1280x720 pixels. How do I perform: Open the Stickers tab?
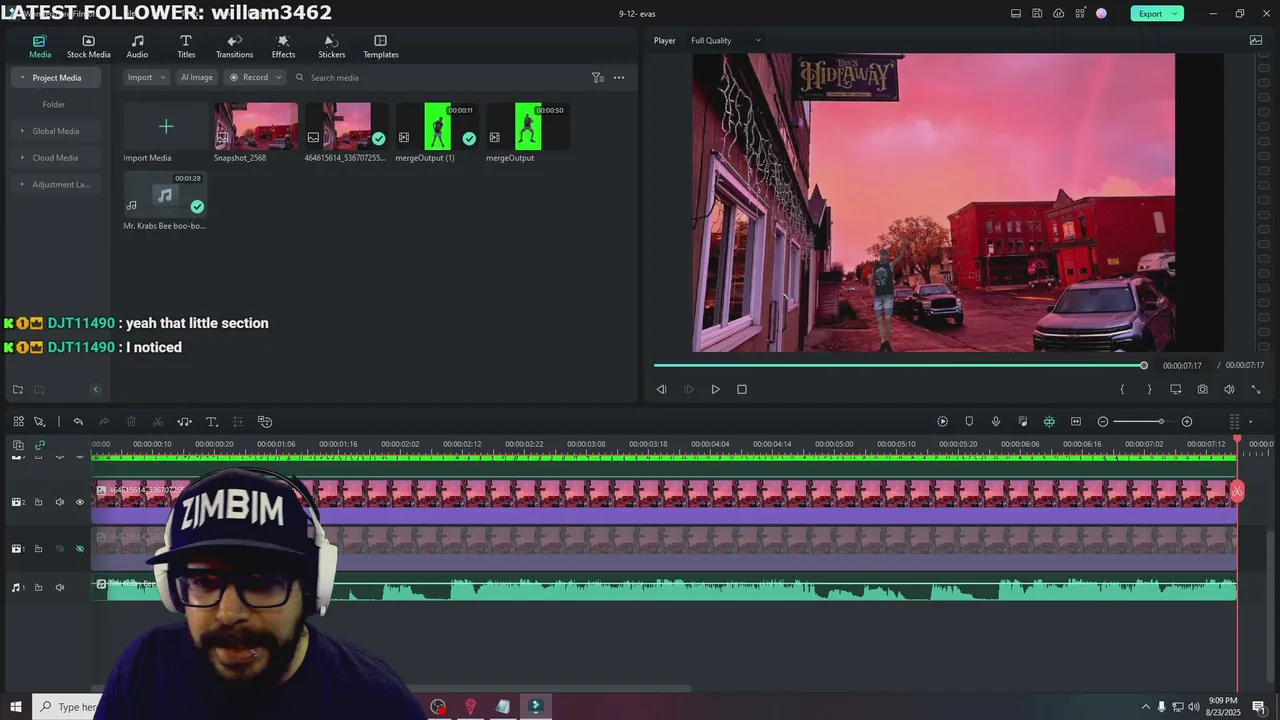332,47
